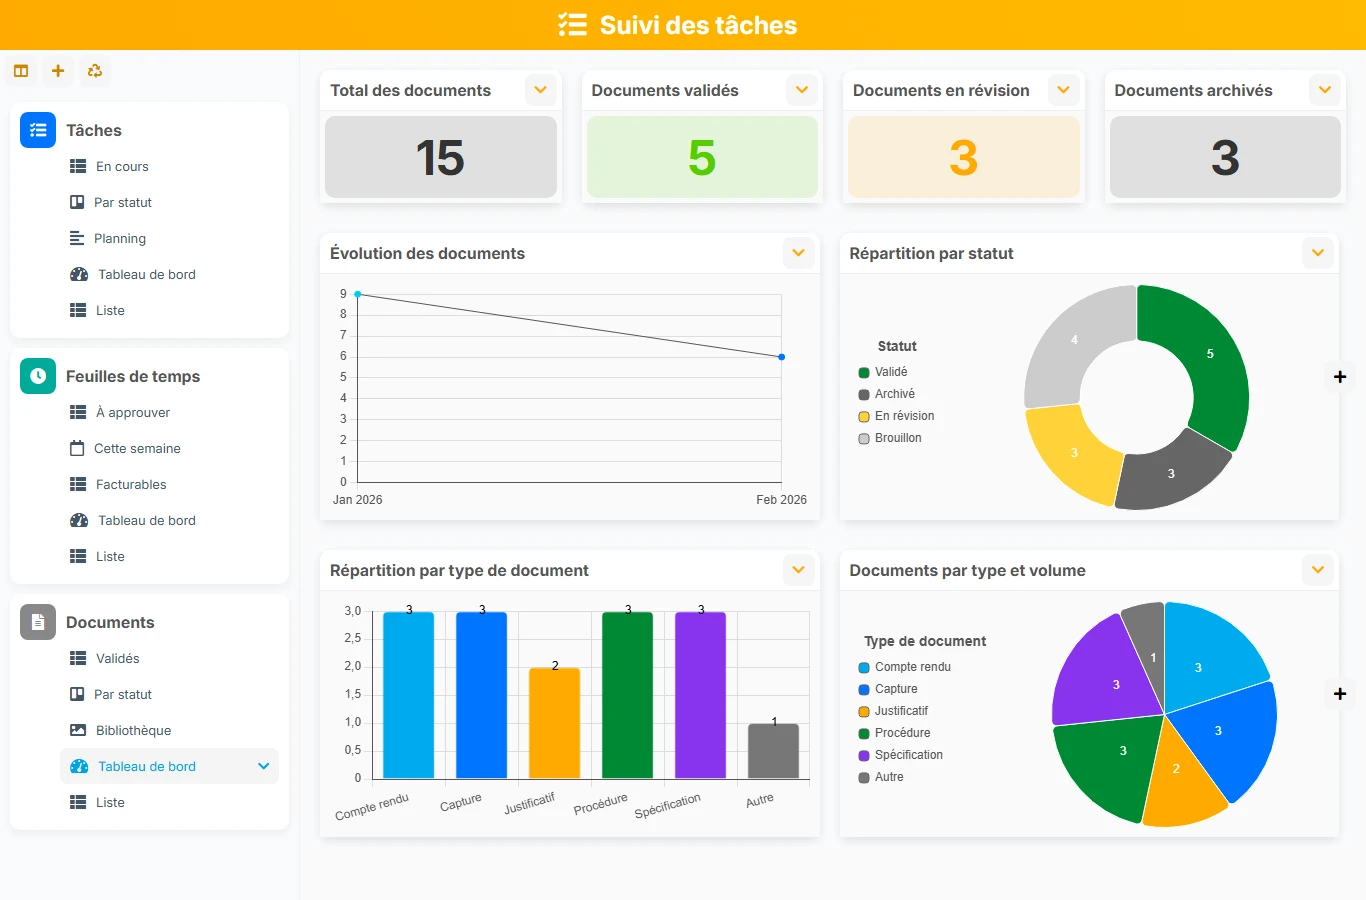This screenshot has height=900, width=1366.
Task: Open Total des documents card dropdown
Action: point(540,90)
